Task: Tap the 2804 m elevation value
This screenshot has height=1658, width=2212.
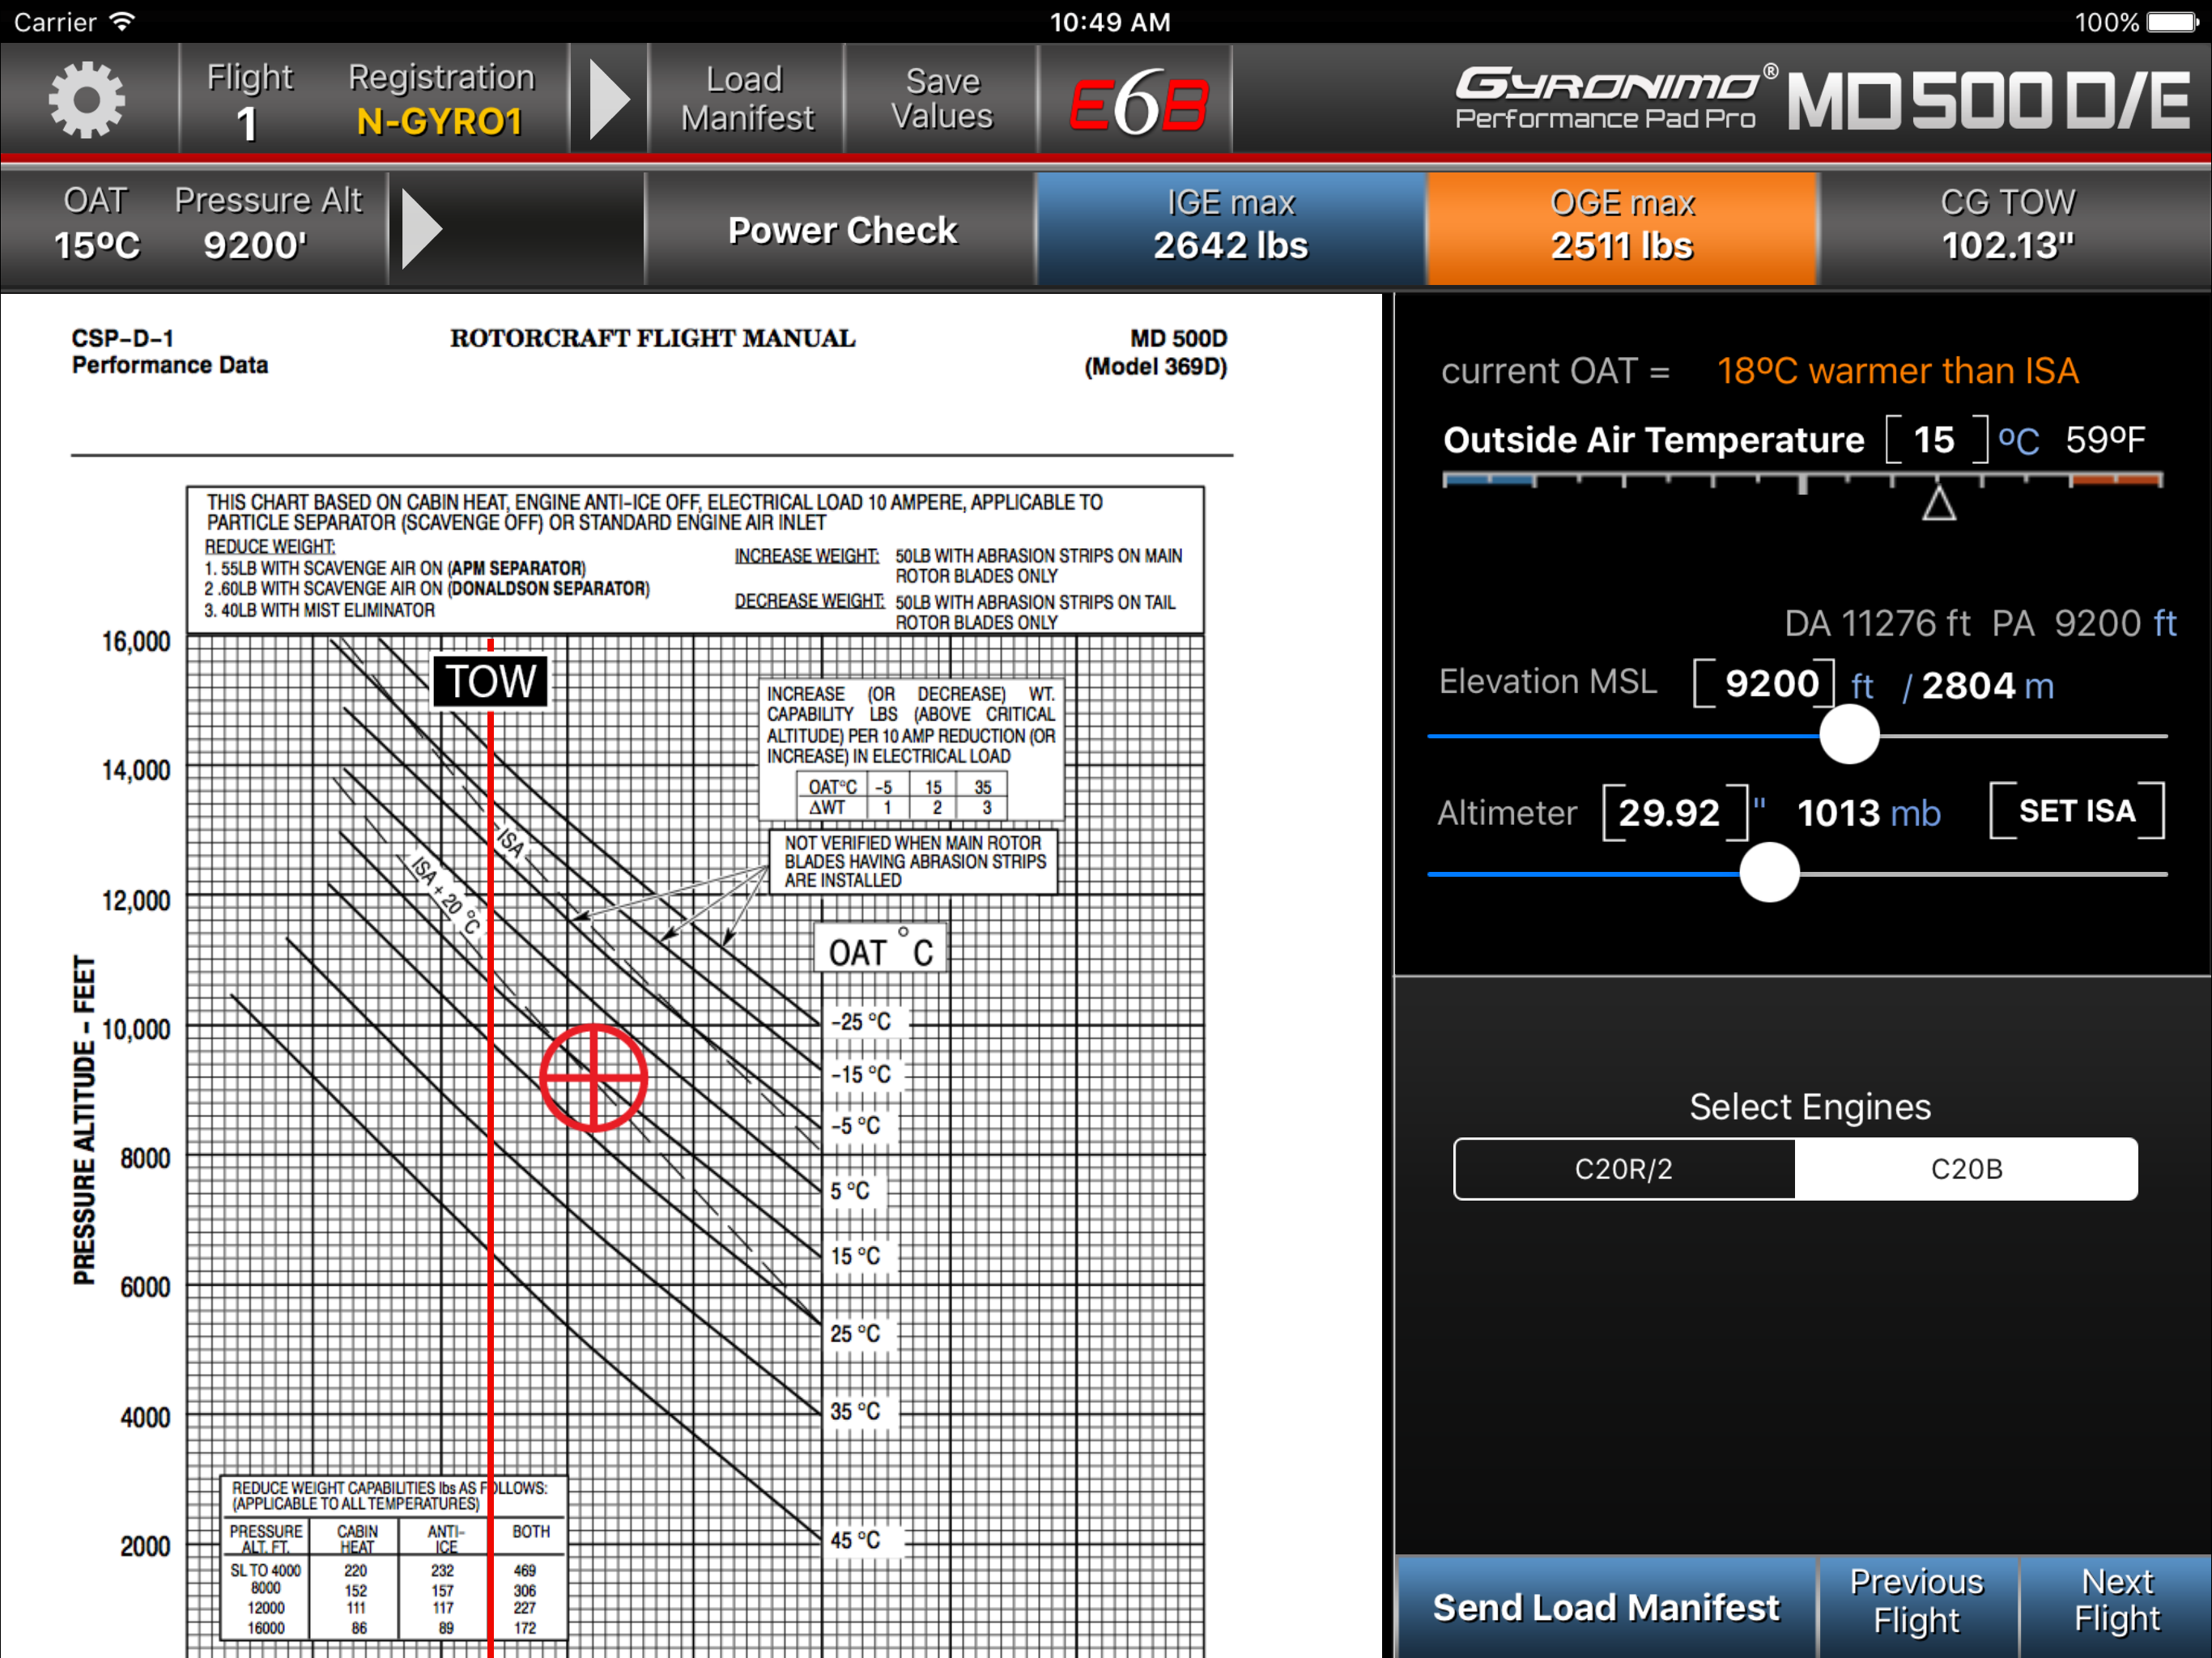Action: pos(1987,686)
